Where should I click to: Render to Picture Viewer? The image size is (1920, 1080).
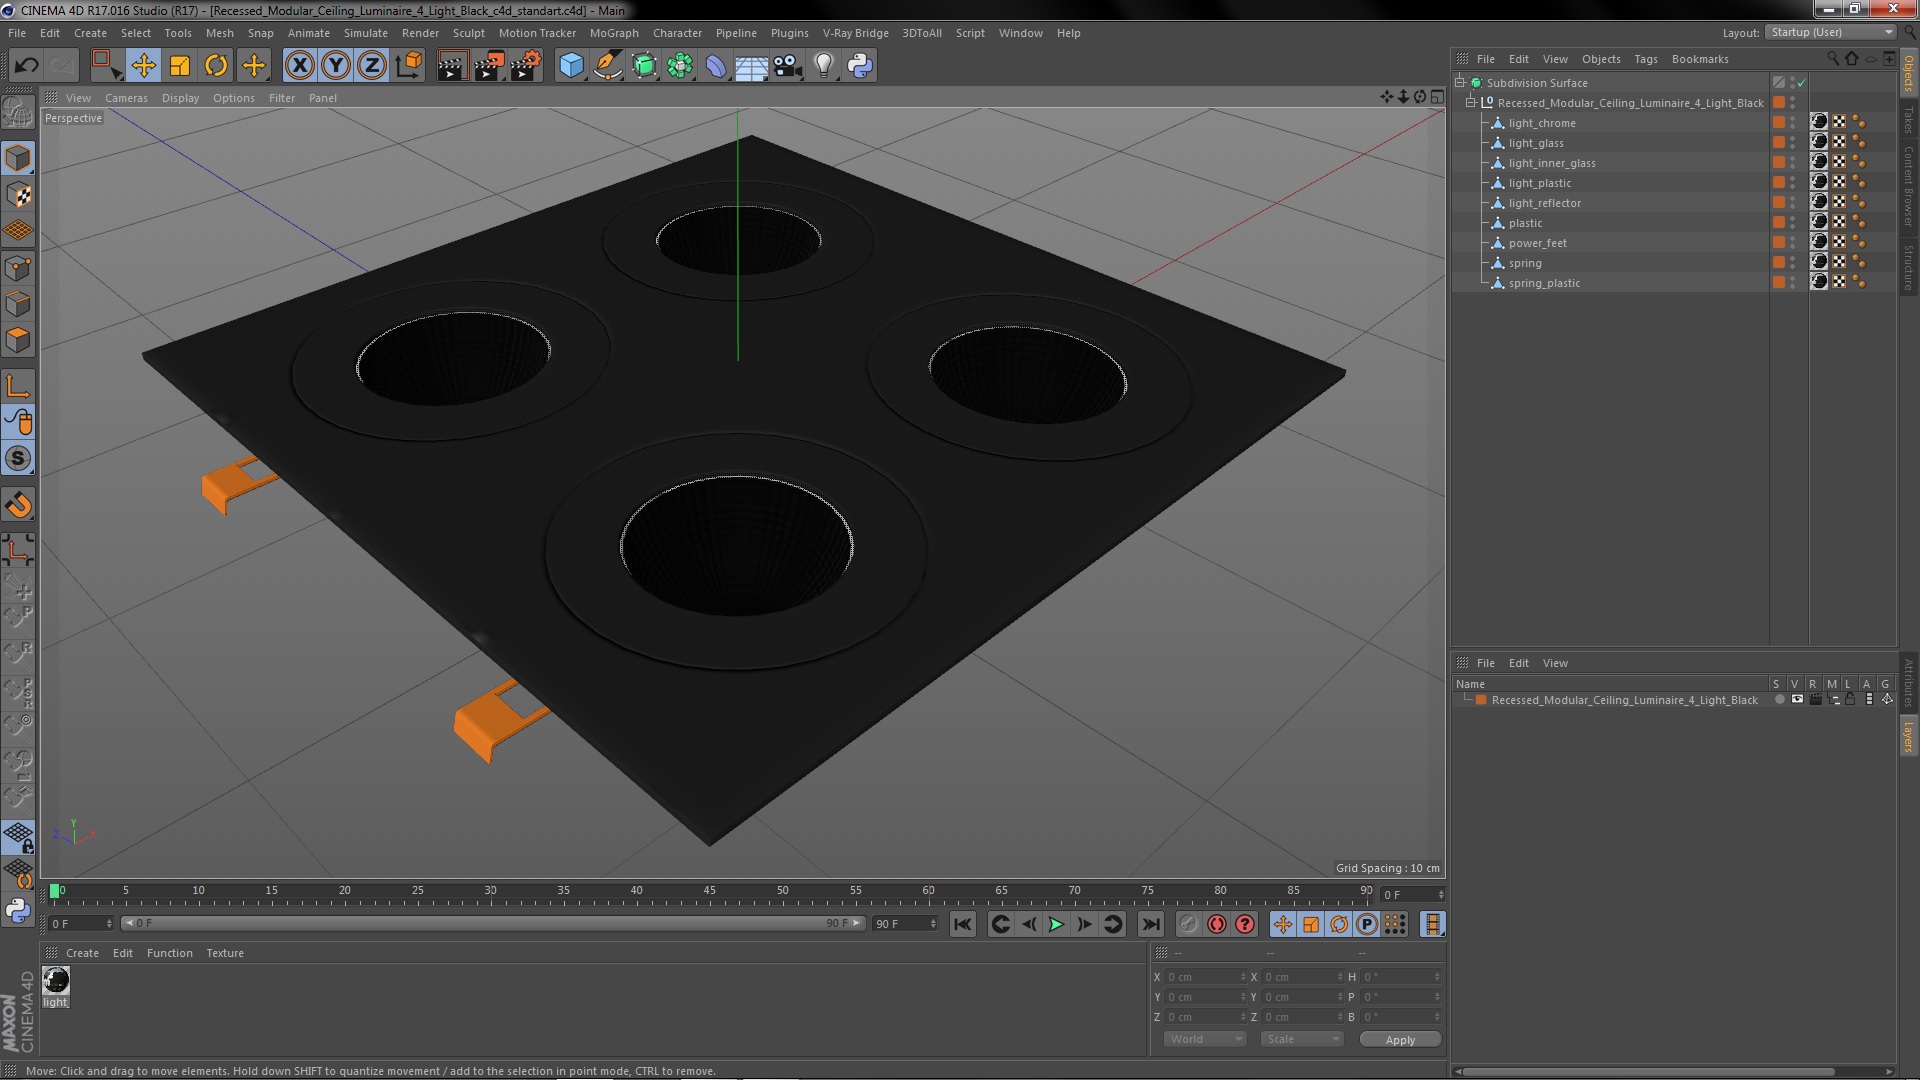(x=488, y=66)
